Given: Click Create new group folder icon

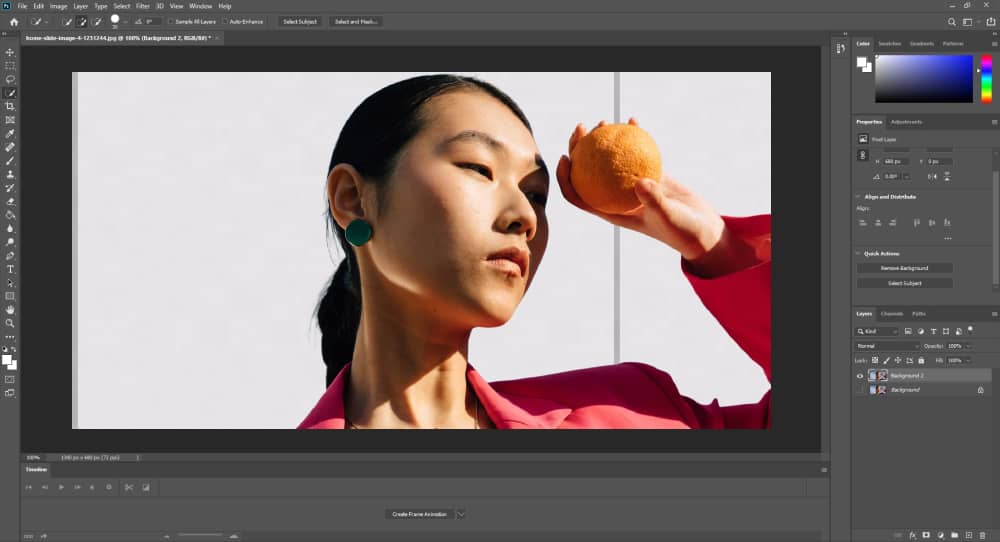Looking at the screenshot, I should coord(954,535).
